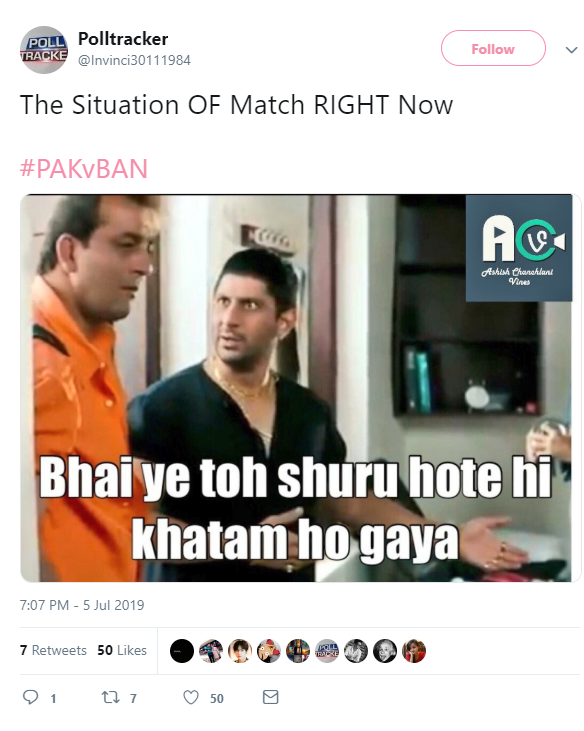View the 7 Retweets list

(x=53, y=650)
